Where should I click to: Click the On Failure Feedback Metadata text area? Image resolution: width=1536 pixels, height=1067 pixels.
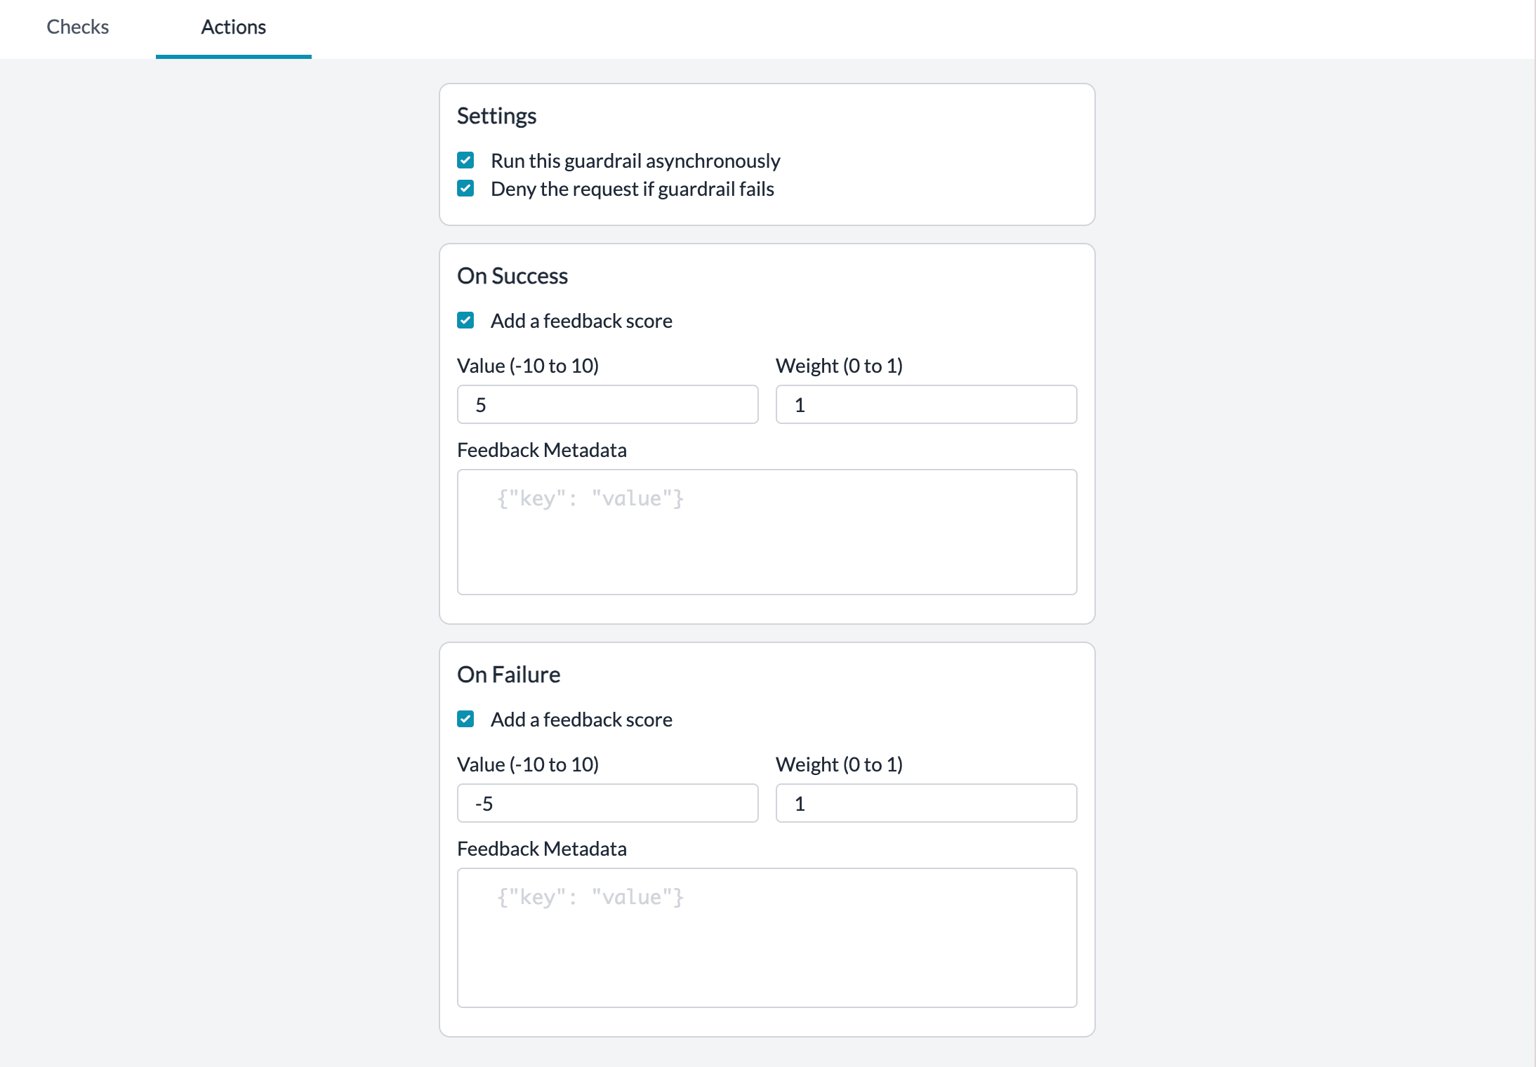[767, 938]
